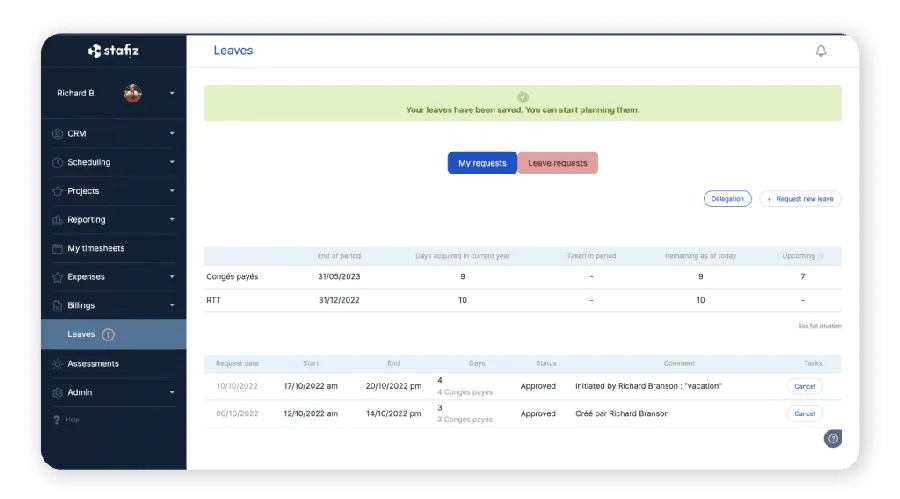Click the Help question mark icon in sidebar
The height and width of the screenshot is (499, 900).
point(57,419)
